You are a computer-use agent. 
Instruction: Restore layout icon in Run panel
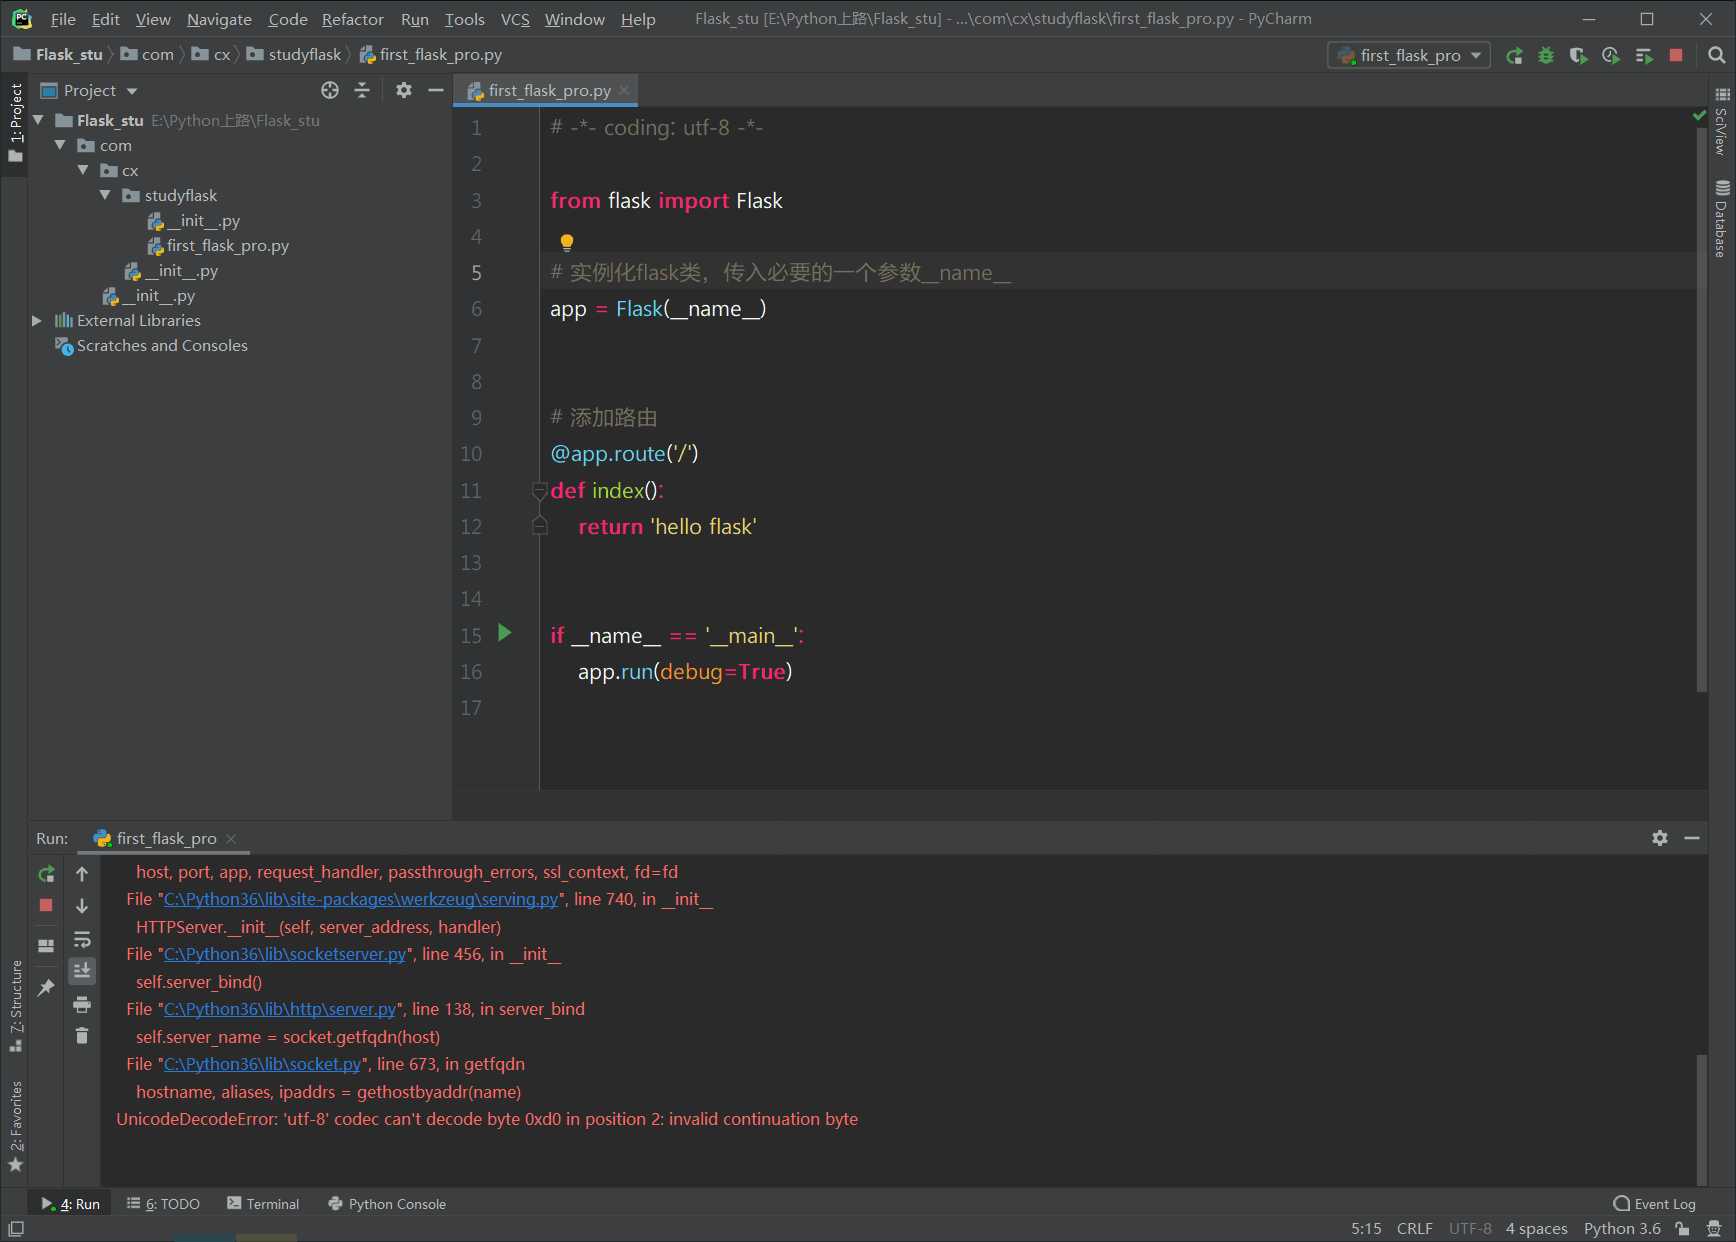tap(46, 945)
